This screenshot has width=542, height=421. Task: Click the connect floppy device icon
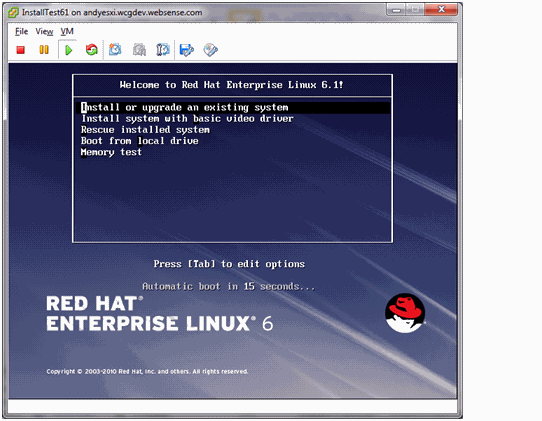point(187,50)
